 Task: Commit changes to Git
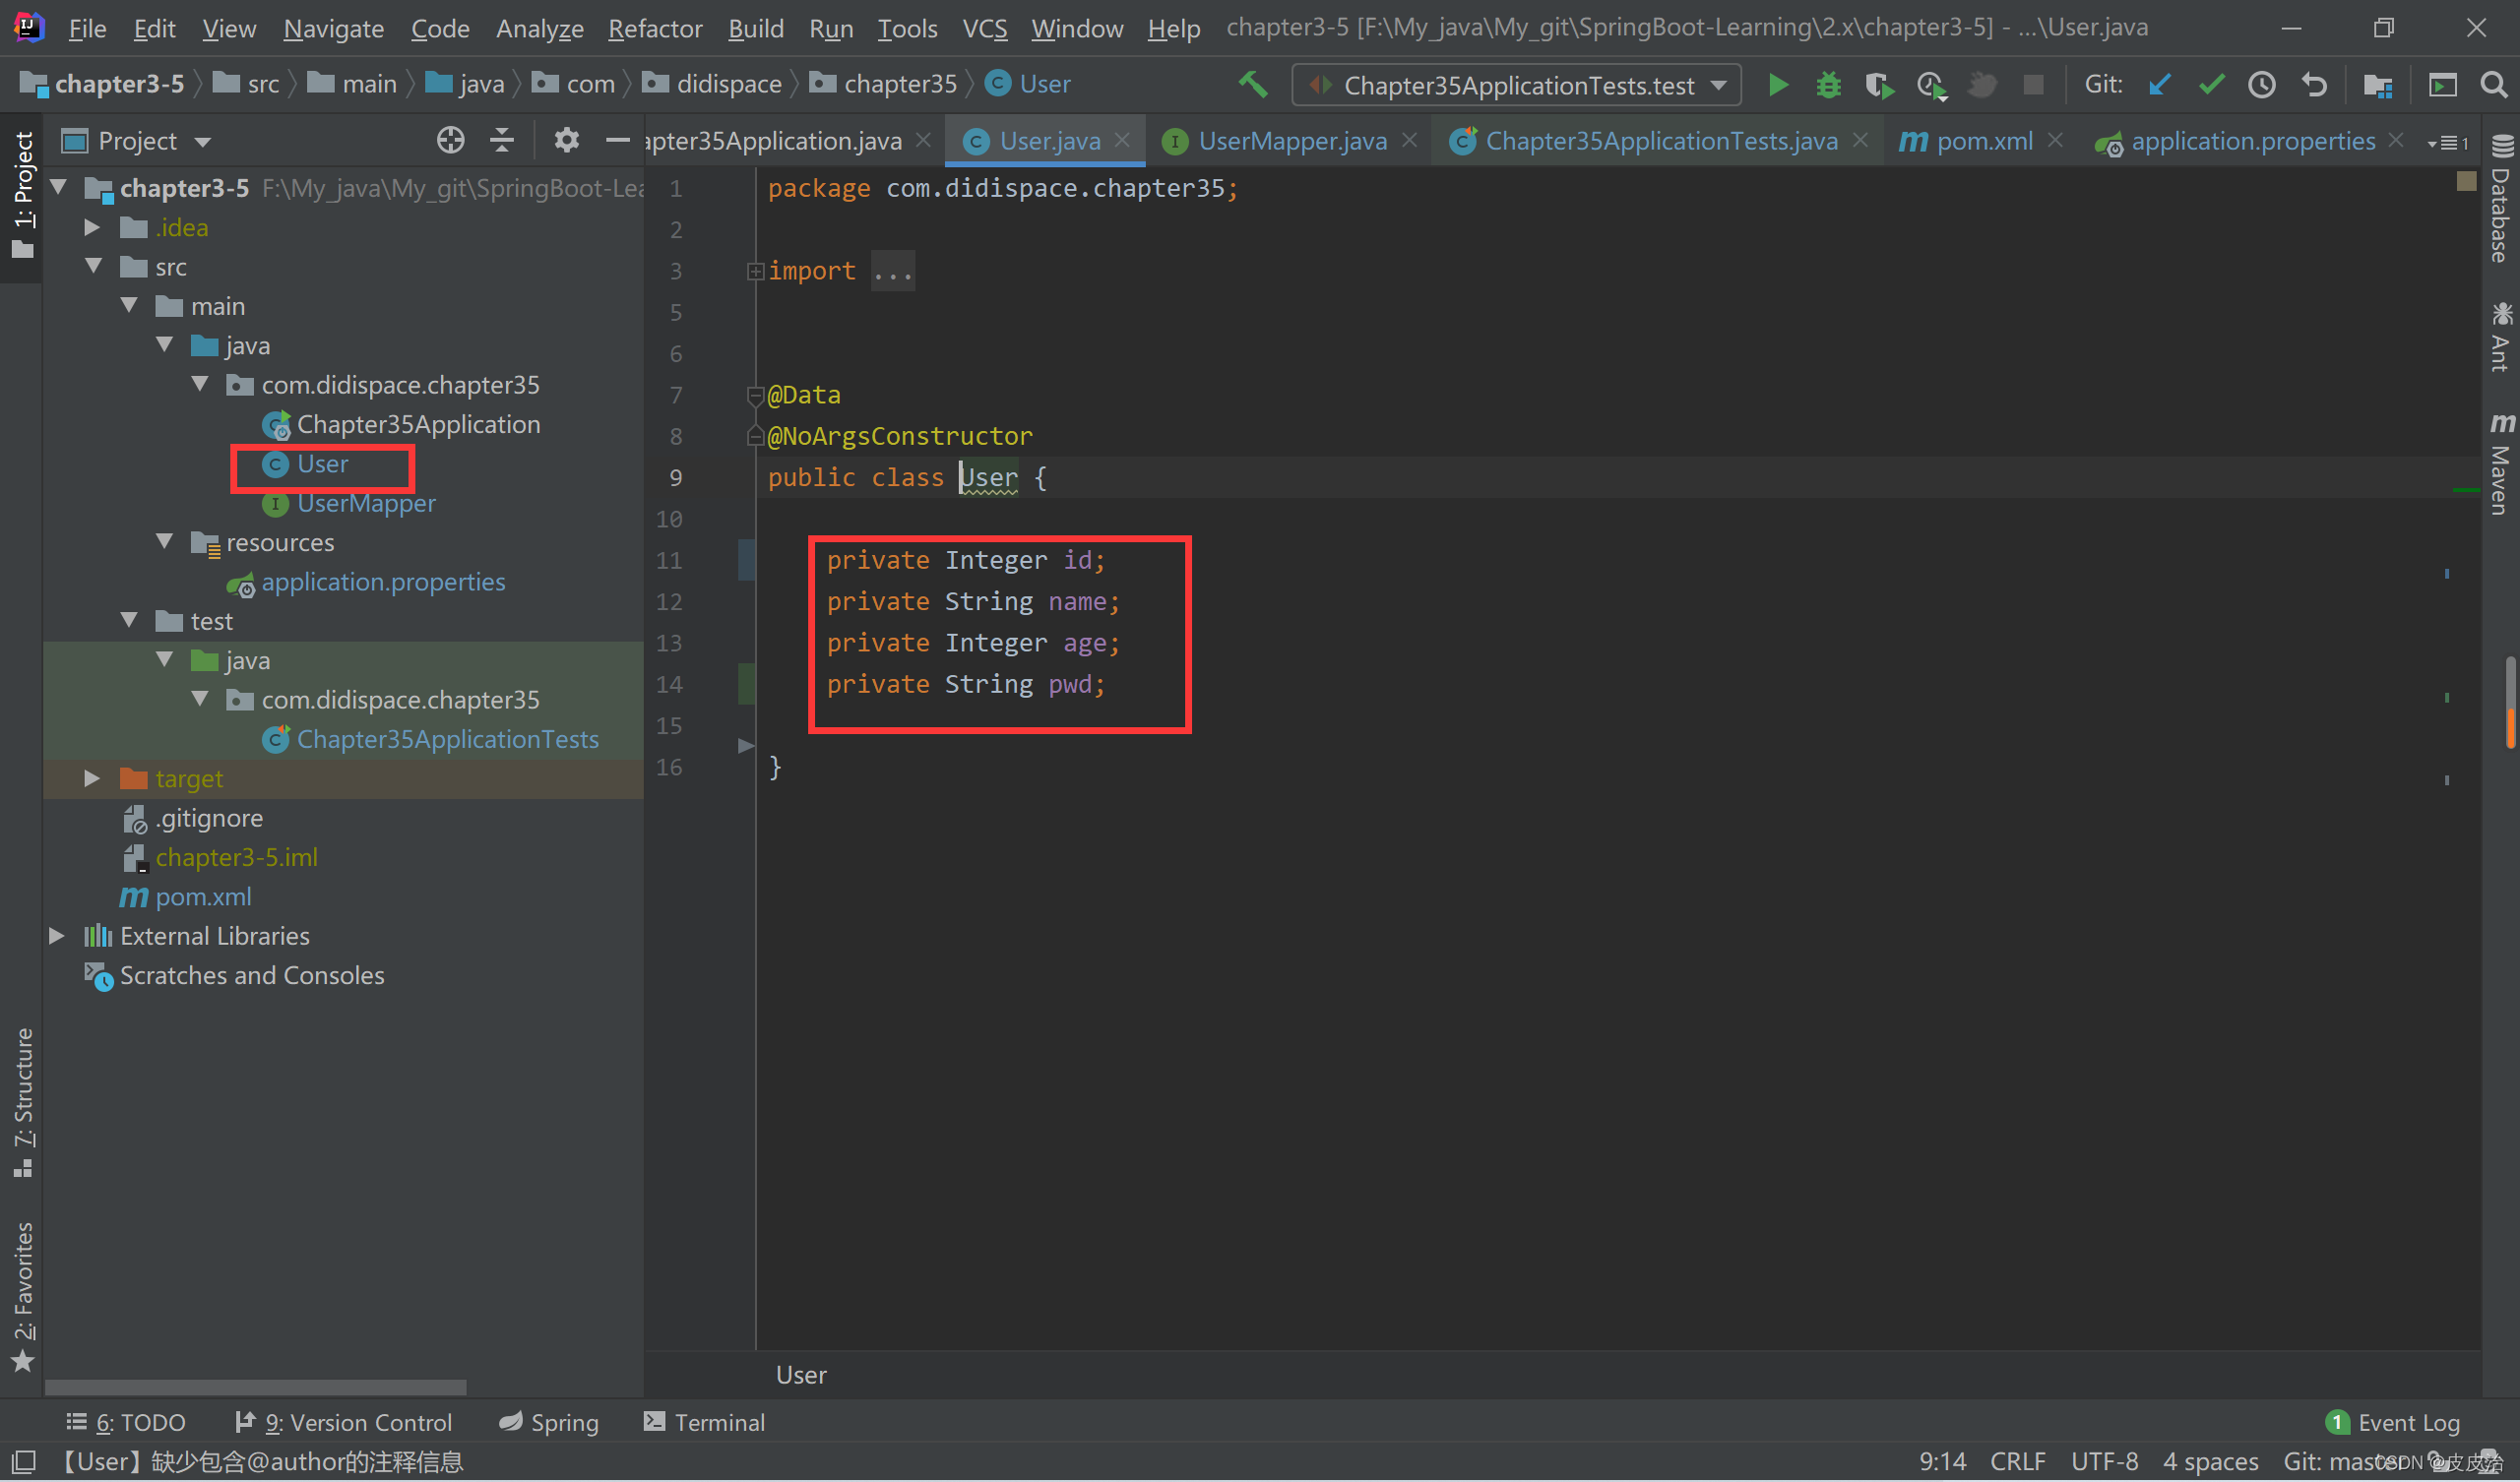click(2210, 84)
